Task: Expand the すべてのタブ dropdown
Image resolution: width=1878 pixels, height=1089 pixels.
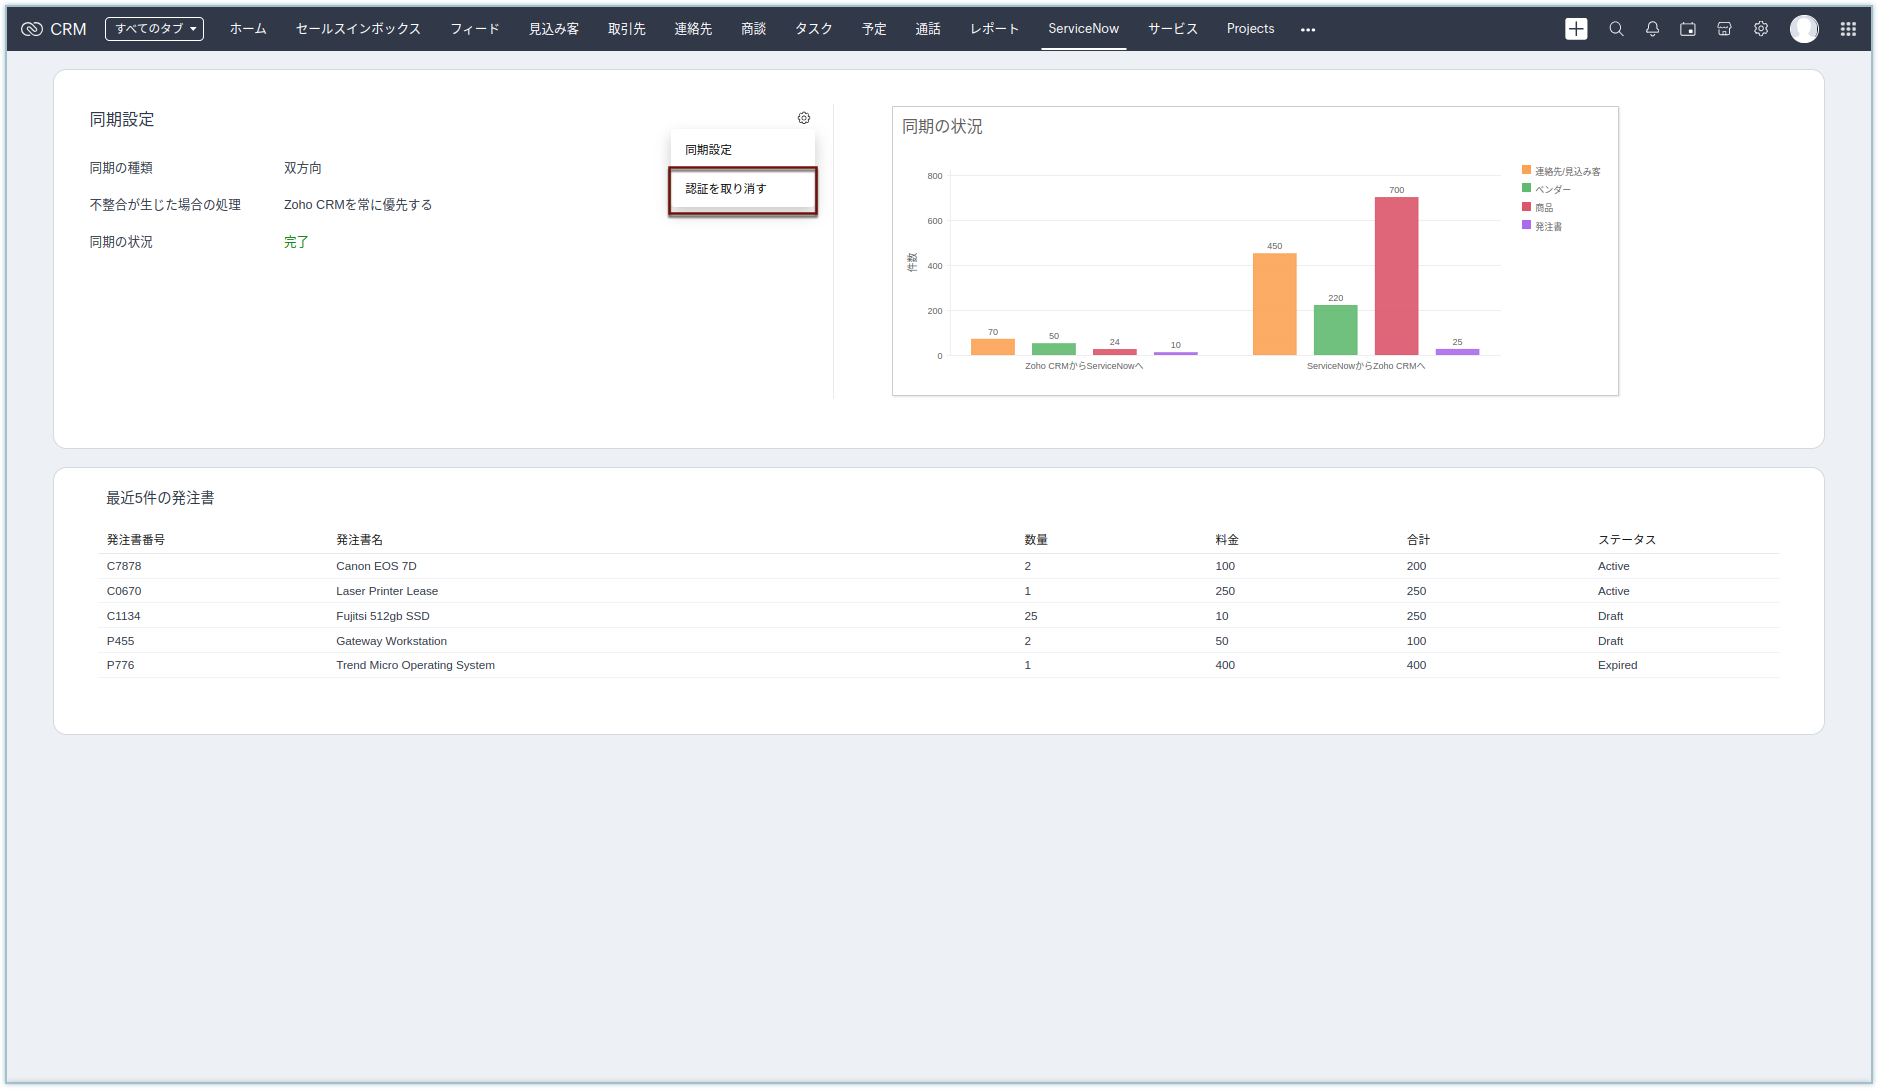Action: tap(154, 29)
